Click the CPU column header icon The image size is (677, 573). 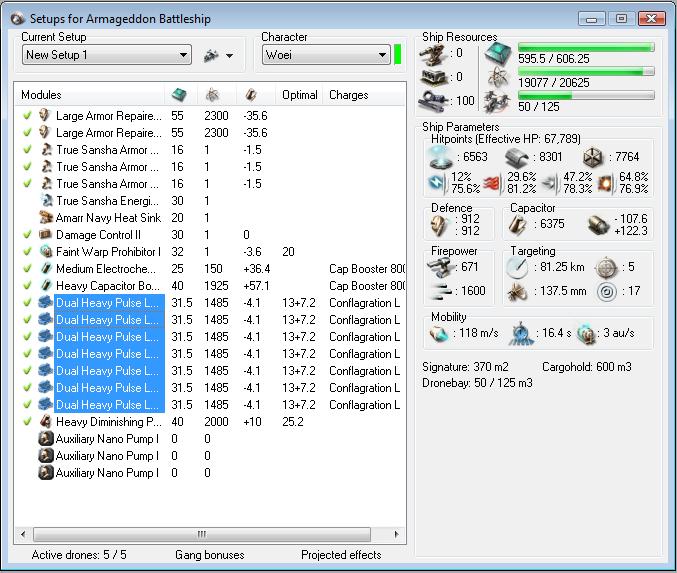coord(179,95)
